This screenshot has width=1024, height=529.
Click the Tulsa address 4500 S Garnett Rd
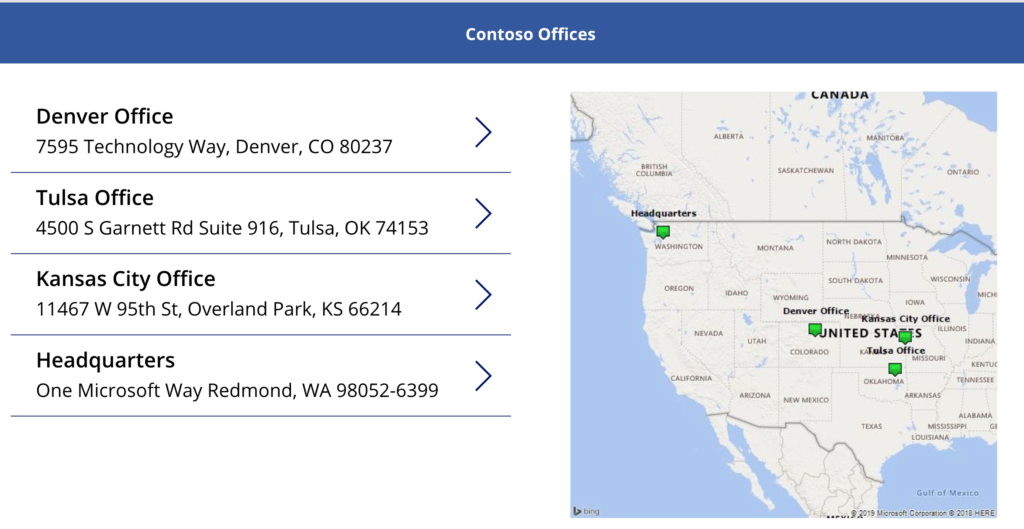point(232,228)
